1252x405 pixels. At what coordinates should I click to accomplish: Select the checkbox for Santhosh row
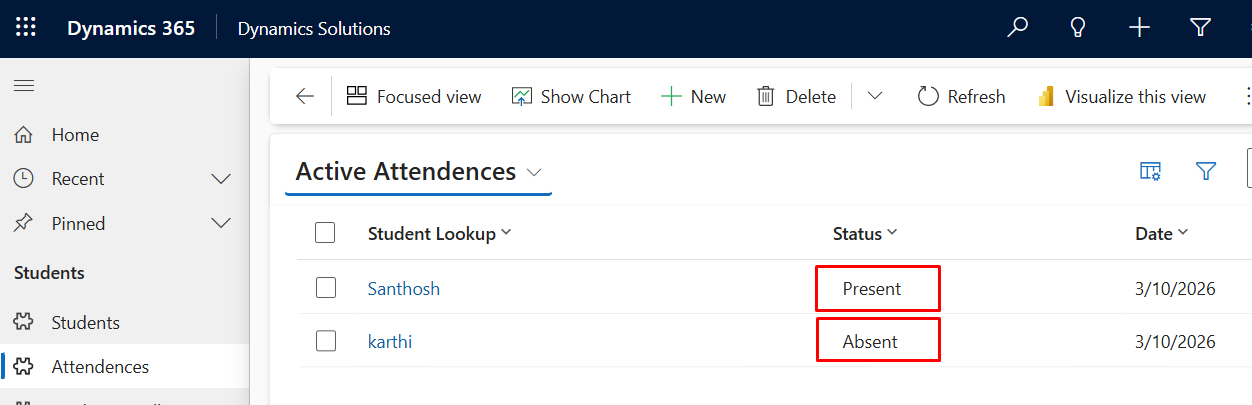click(x=325, y=288)
